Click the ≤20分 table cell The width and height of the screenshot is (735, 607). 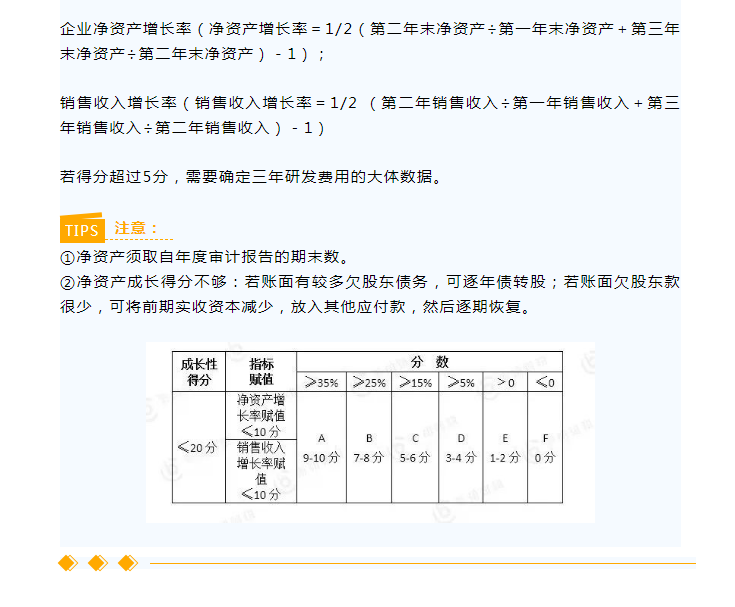[x=197, y=447]
